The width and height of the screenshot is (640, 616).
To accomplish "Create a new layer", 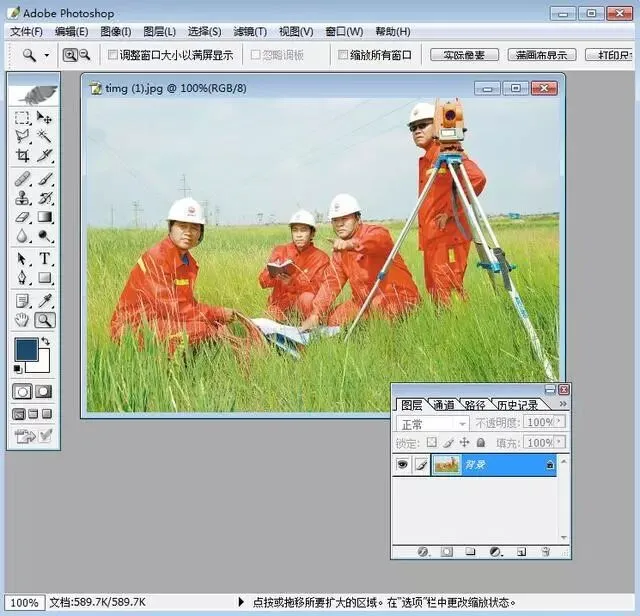I will 521,552.
